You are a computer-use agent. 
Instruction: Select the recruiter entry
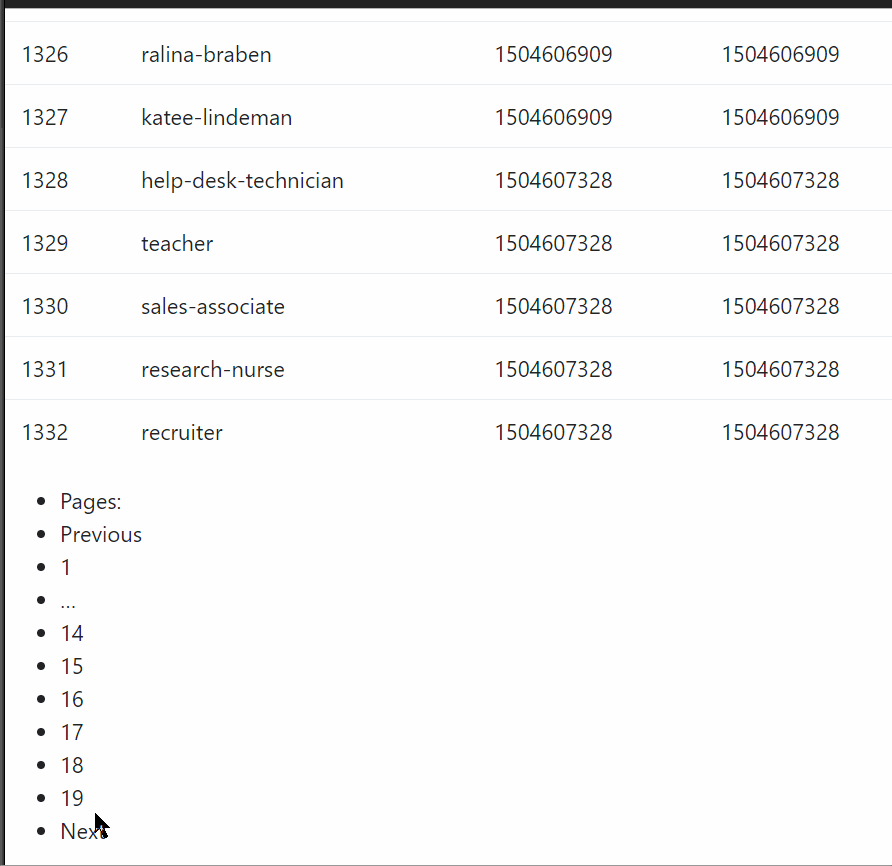tap(182, 433)
